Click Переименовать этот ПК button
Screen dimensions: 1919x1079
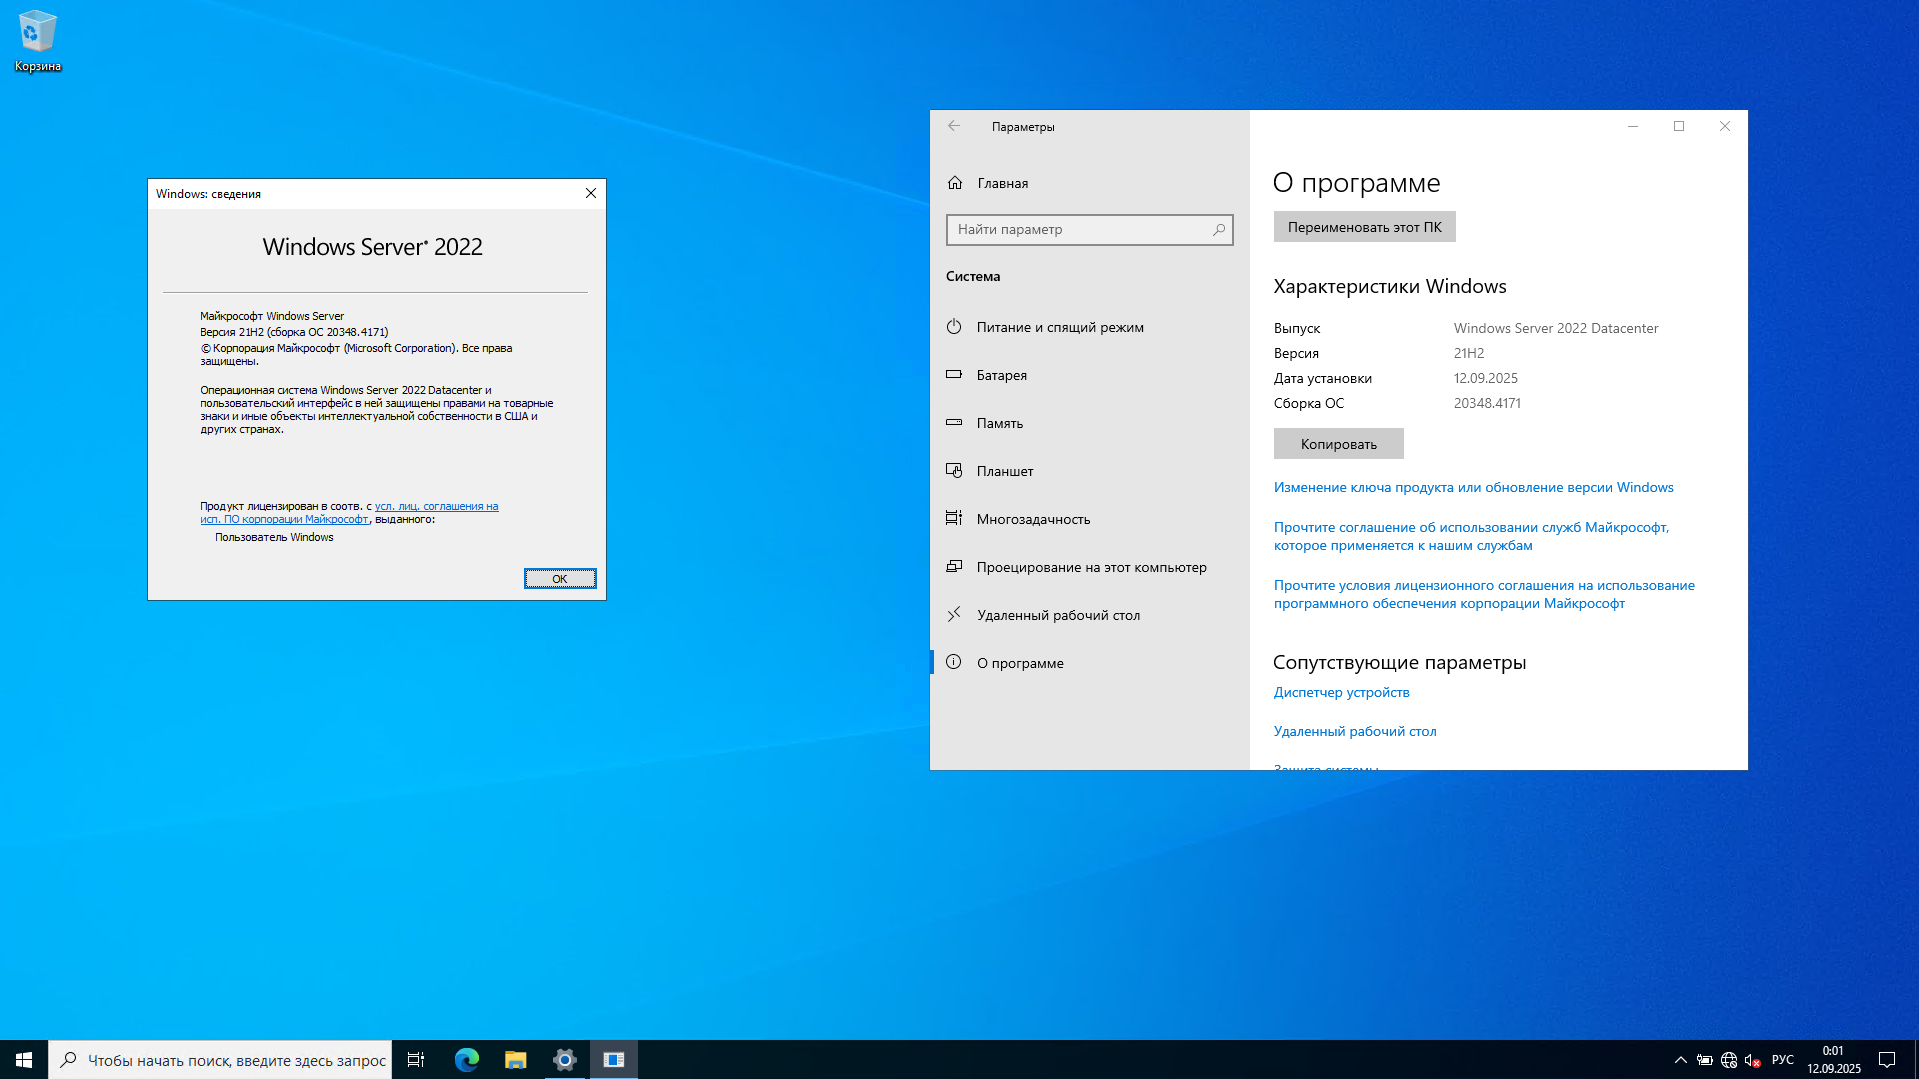point(1364,227)
